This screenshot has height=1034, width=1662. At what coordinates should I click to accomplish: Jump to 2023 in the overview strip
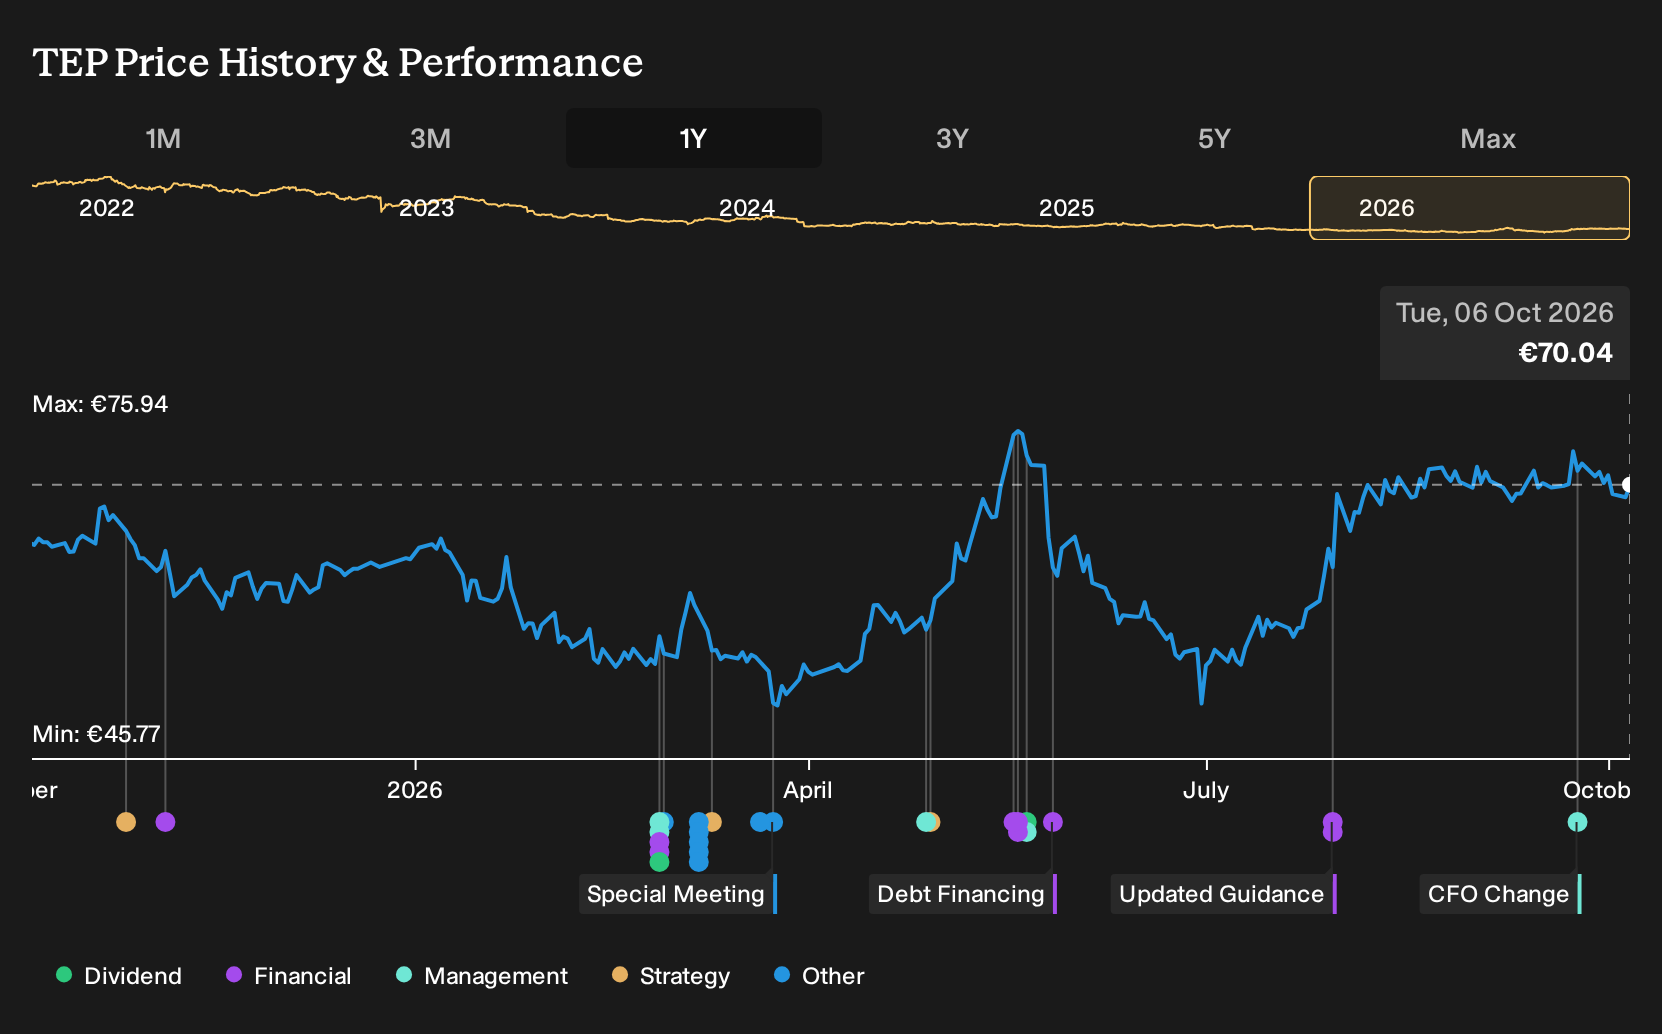pyautogui.click(x=427, y=208)
